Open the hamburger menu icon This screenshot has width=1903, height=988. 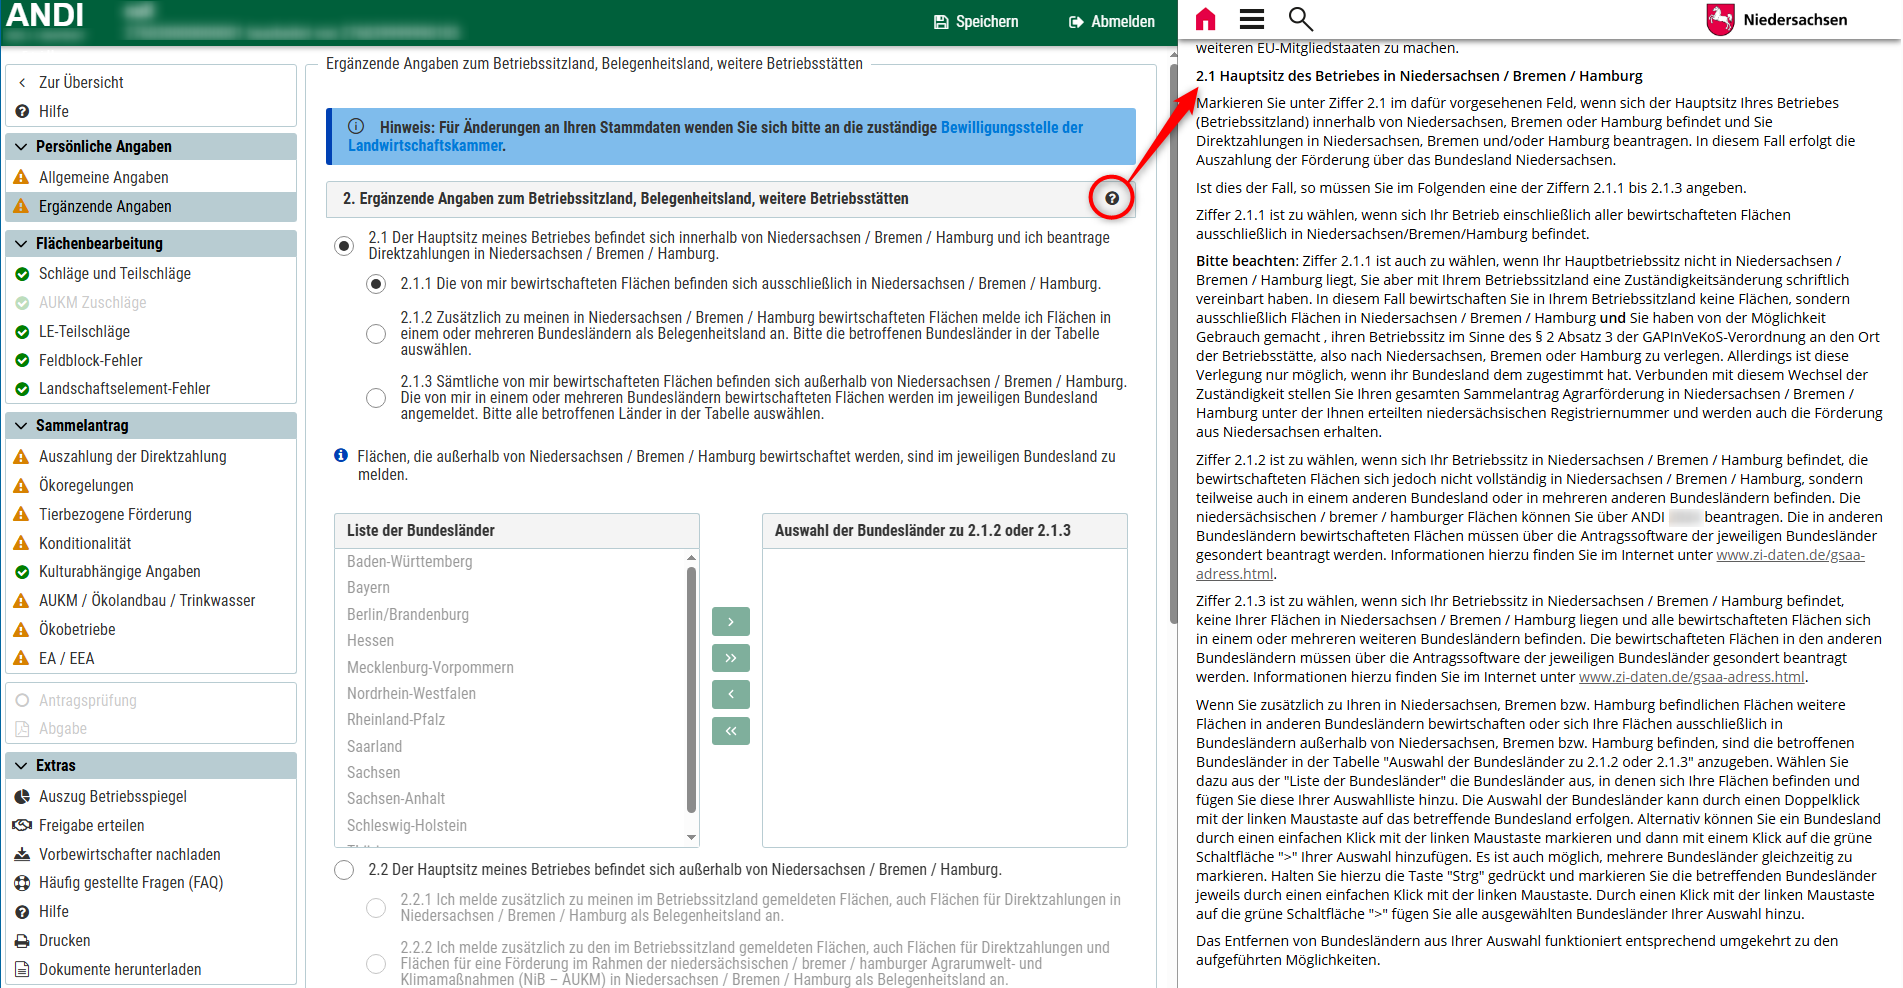[x=1251, y=19]
